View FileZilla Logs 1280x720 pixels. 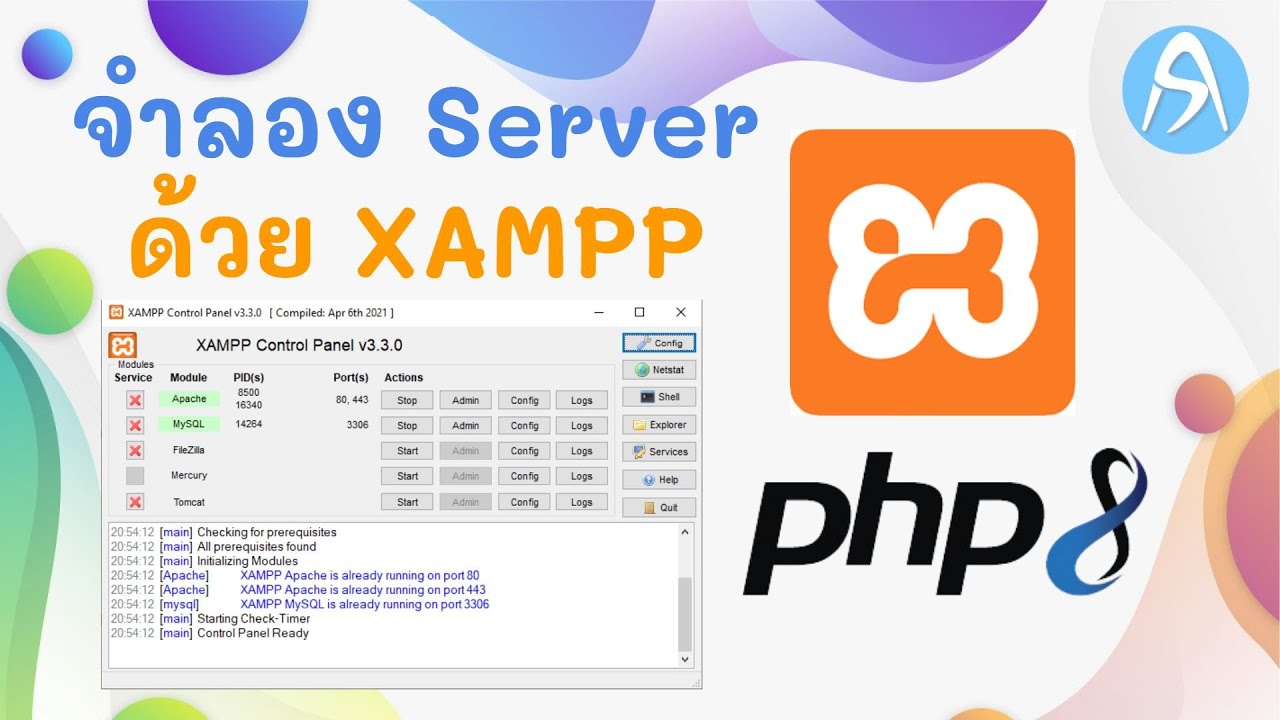click(x=582, y=451)
